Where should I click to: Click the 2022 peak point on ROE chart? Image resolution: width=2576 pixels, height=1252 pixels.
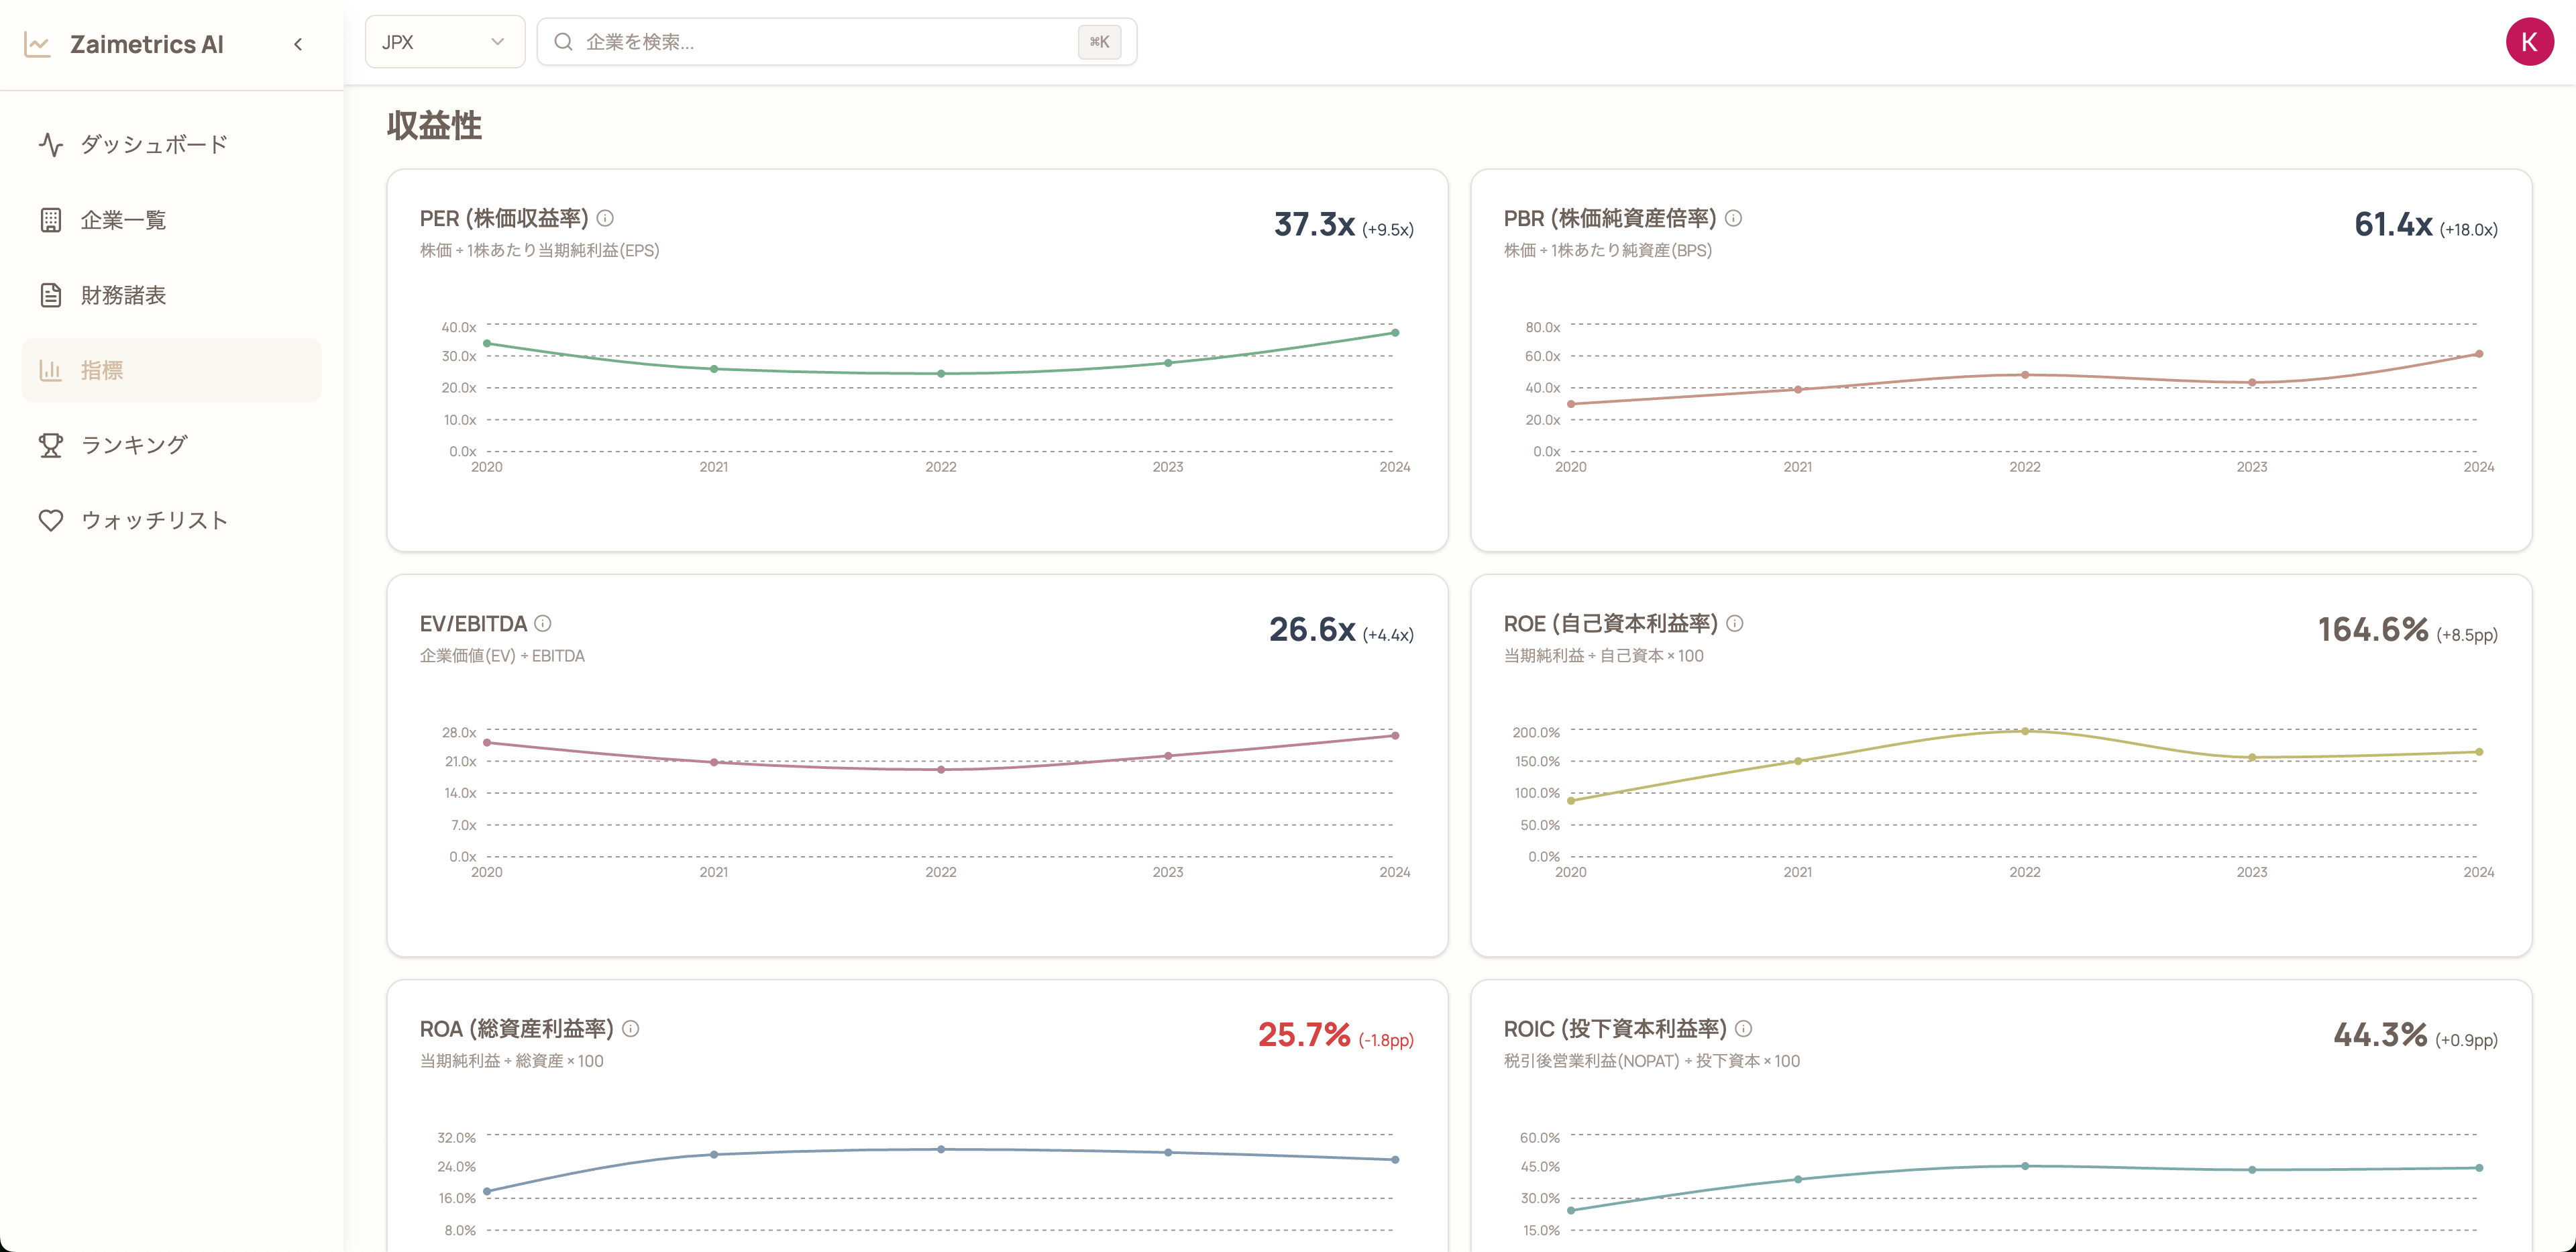click(x=2024, y=731)
